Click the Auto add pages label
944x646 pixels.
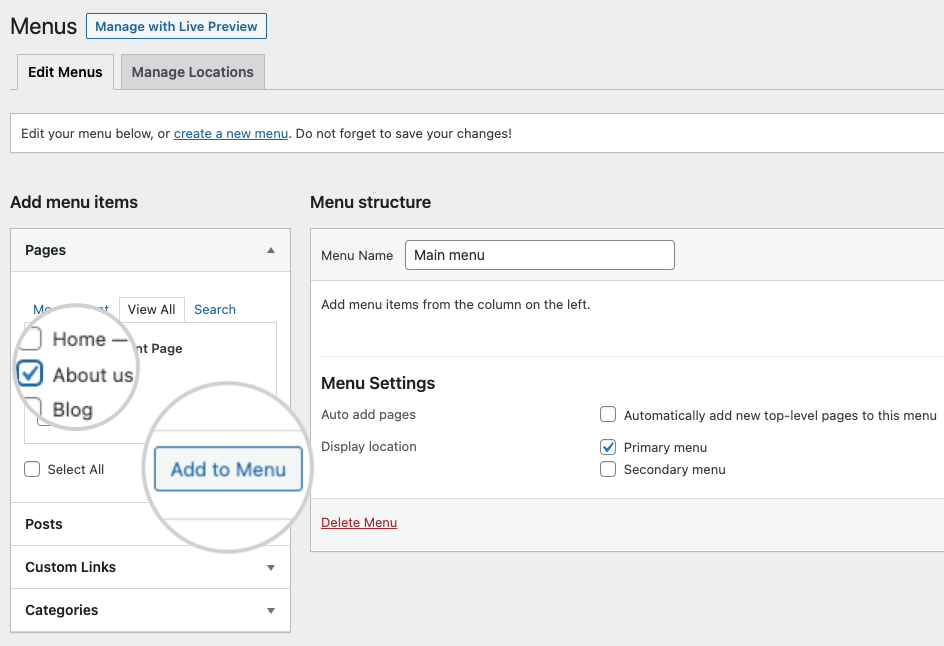tap(368, 415)
